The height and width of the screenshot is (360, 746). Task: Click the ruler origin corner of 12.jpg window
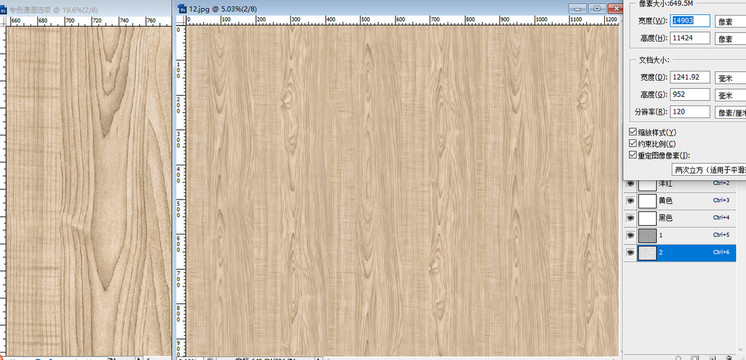pos(181,20)
